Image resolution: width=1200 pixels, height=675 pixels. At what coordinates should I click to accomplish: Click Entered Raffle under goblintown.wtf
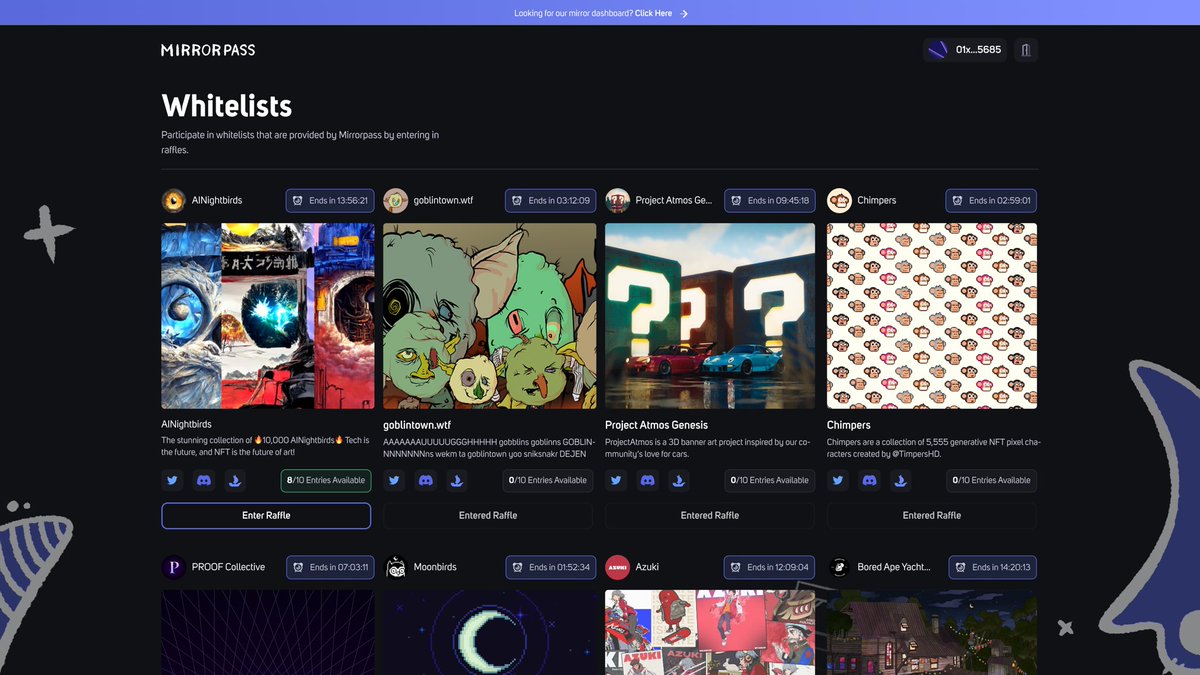click(488, 515)
